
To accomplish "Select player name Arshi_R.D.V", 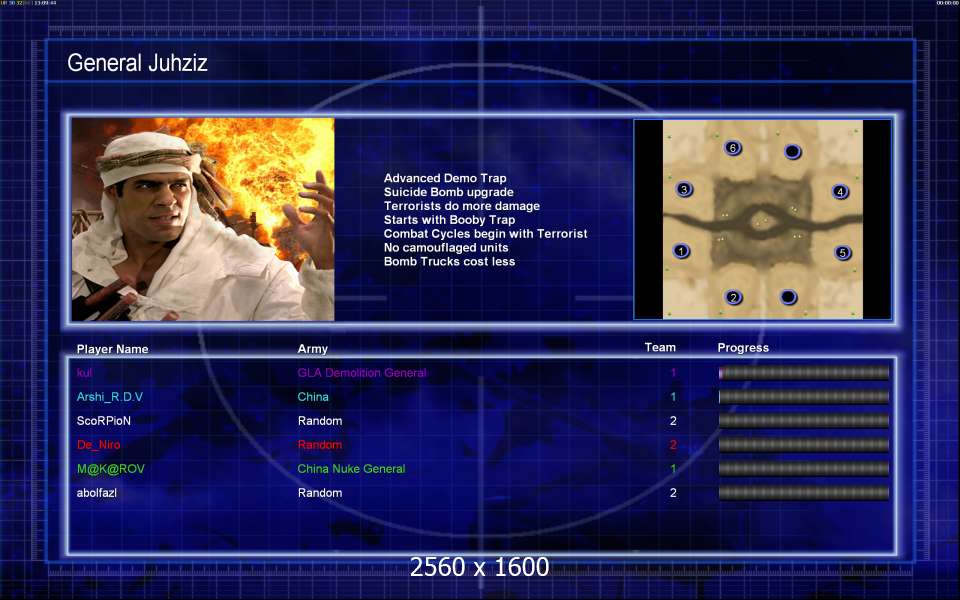I will point(110,397).
